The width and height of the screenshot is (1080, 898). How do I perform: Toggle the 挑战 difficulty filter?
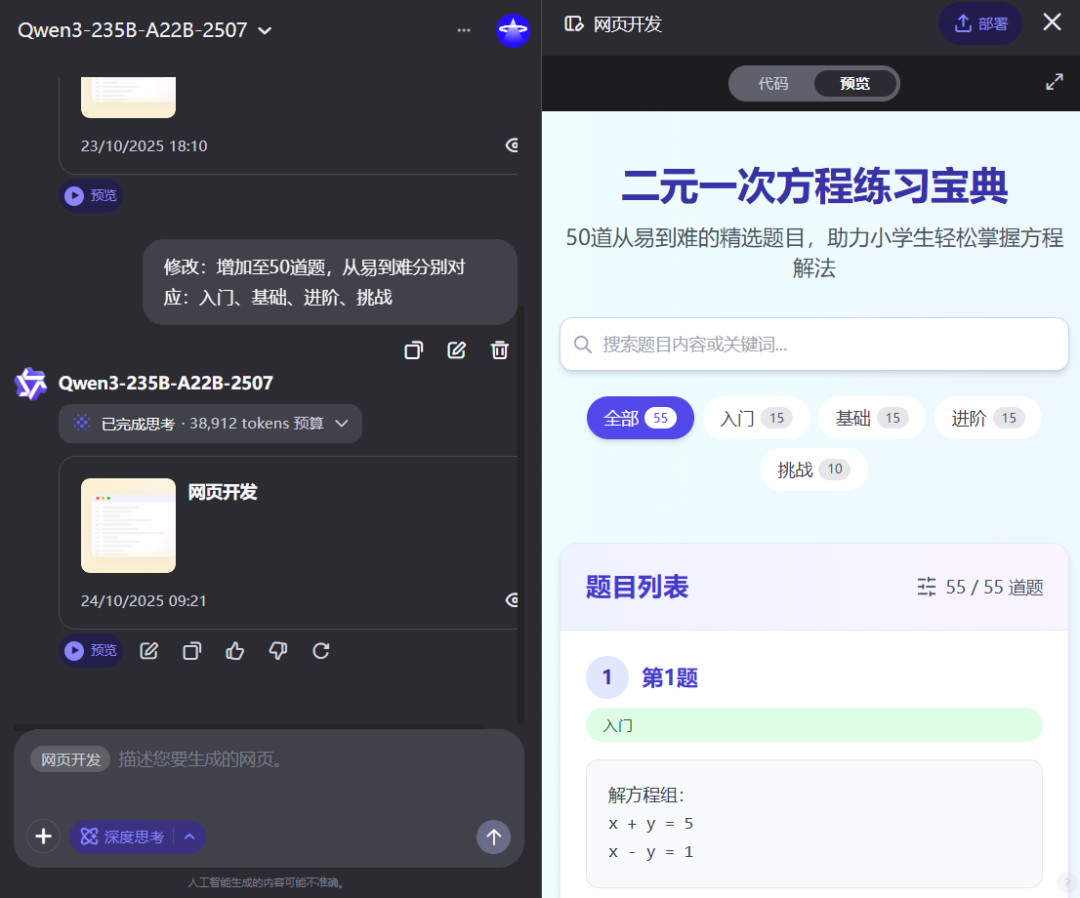(x=813, y=468)
